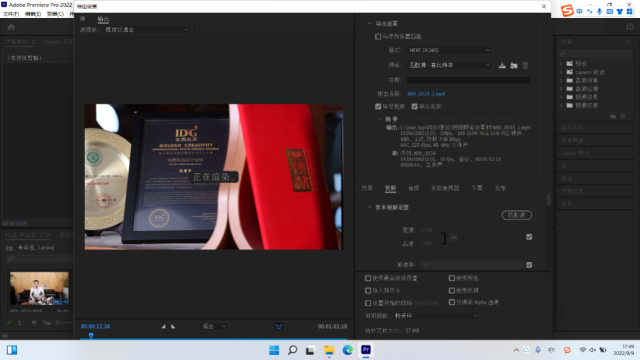Click the Premiere home icon

coord(11,27)
